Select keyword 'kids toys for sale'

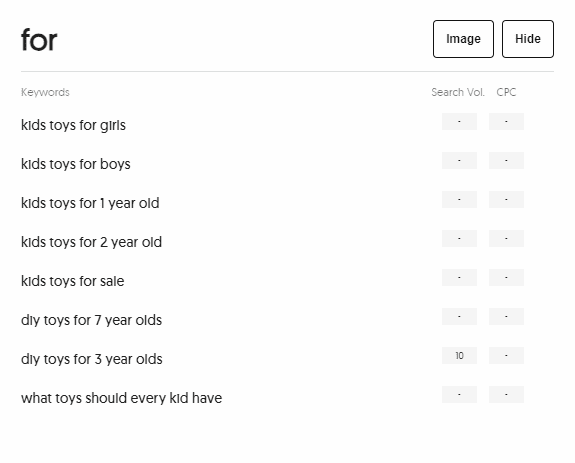[x=73, y=281]
